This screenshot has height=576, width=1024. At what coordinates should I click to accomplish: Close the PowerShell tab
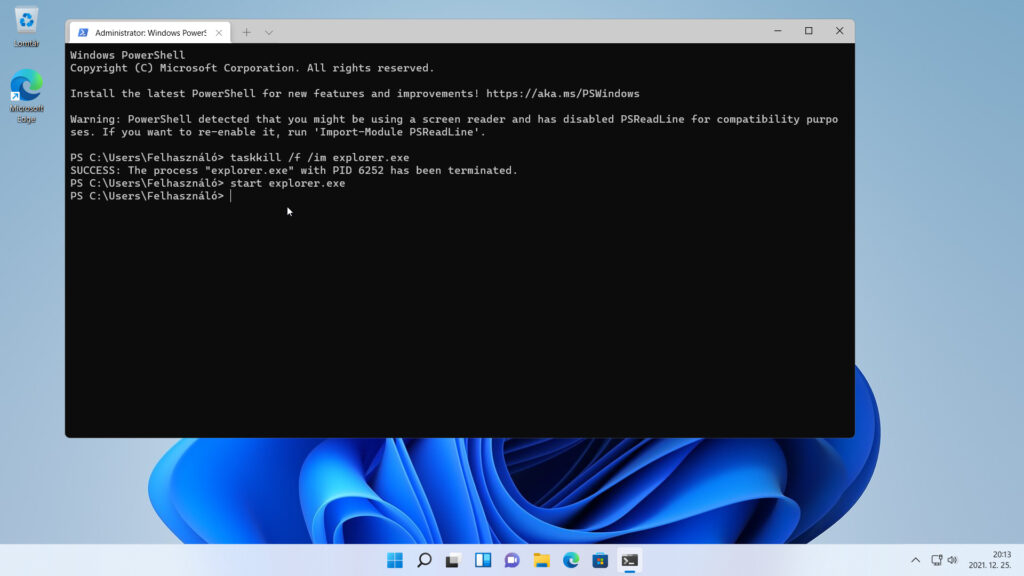point(219,33)
